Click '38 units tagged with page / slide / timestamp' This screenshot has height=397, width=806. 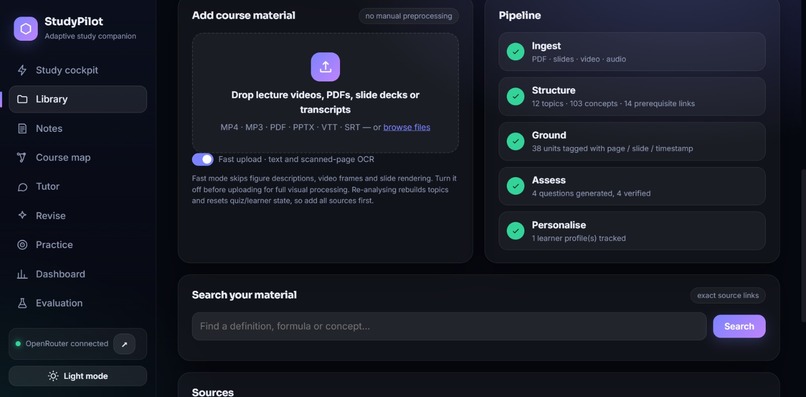612,148
